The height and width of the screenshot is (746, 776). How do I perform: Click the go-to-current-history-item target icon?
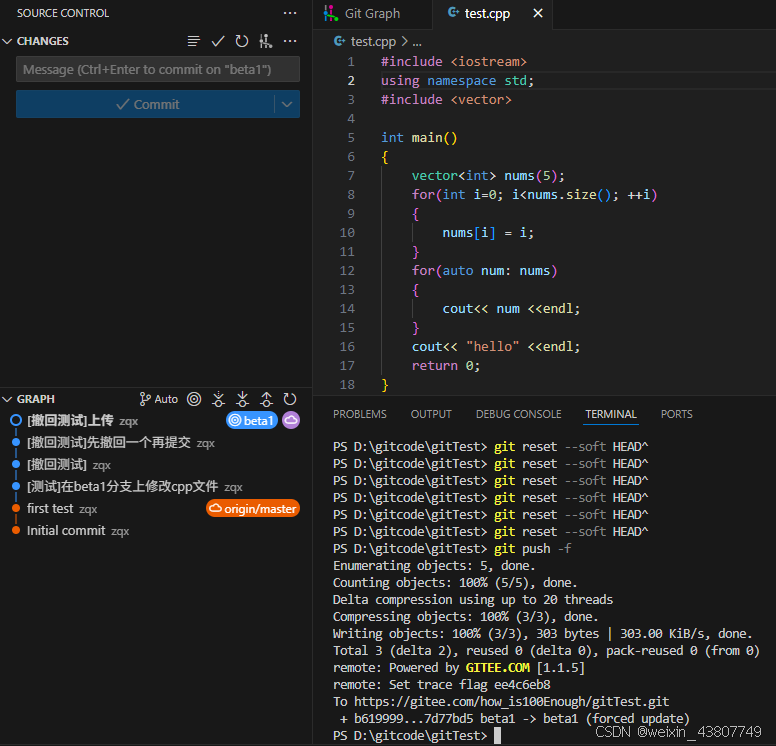194,399
